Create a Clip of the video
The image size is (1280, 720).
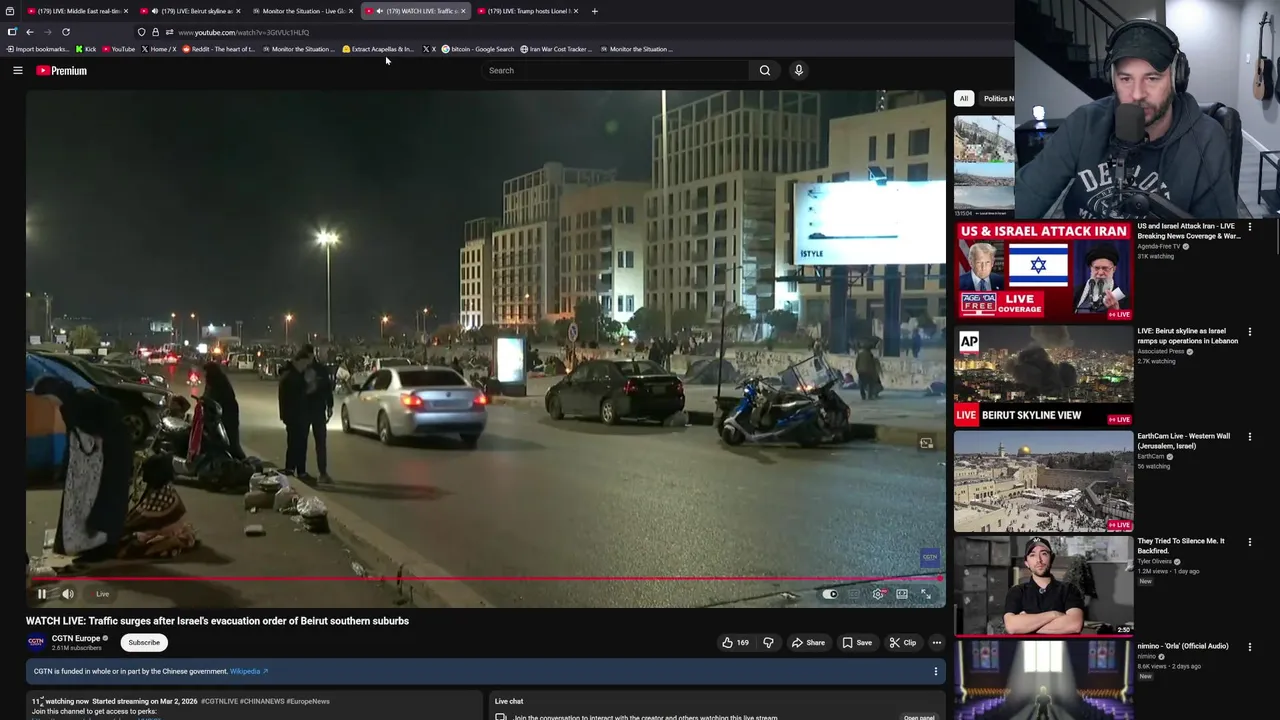point(902,643)
